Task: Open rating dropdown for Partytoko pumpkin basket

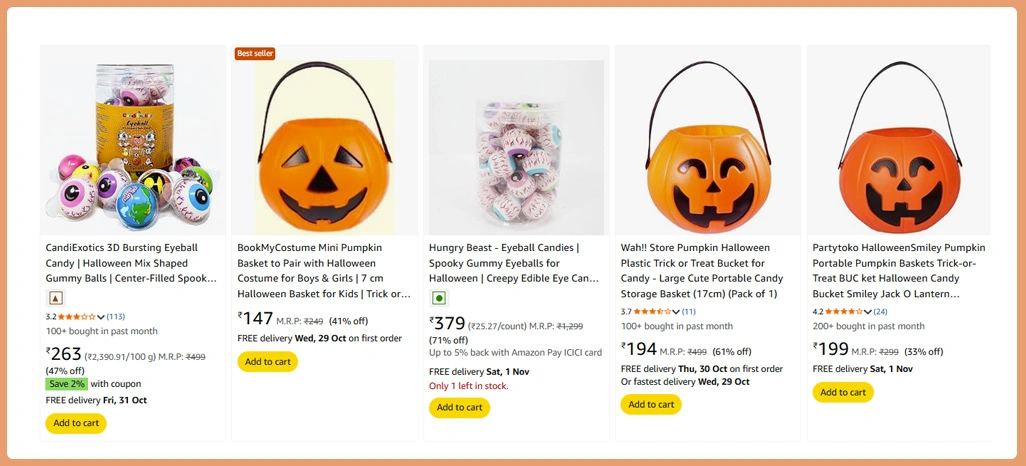Action: (868, 312)
